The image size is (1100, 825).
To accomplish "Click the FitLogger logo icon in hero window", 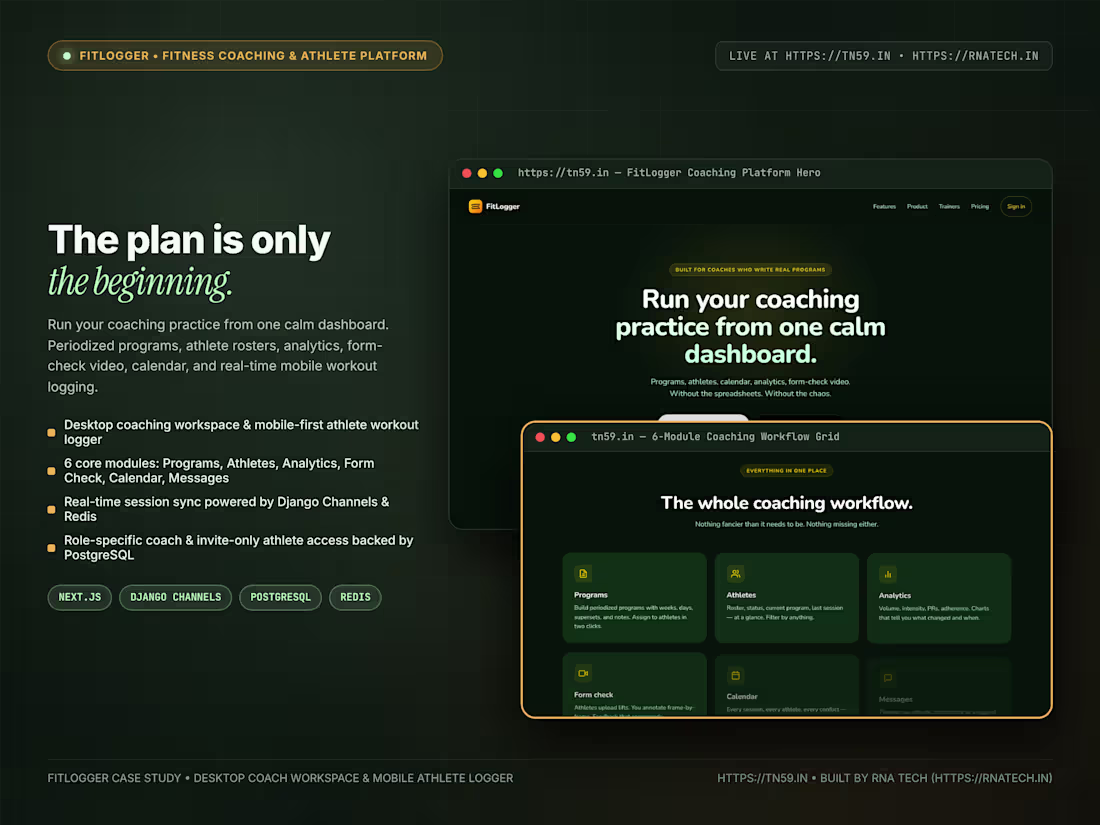I will [475, 206].
